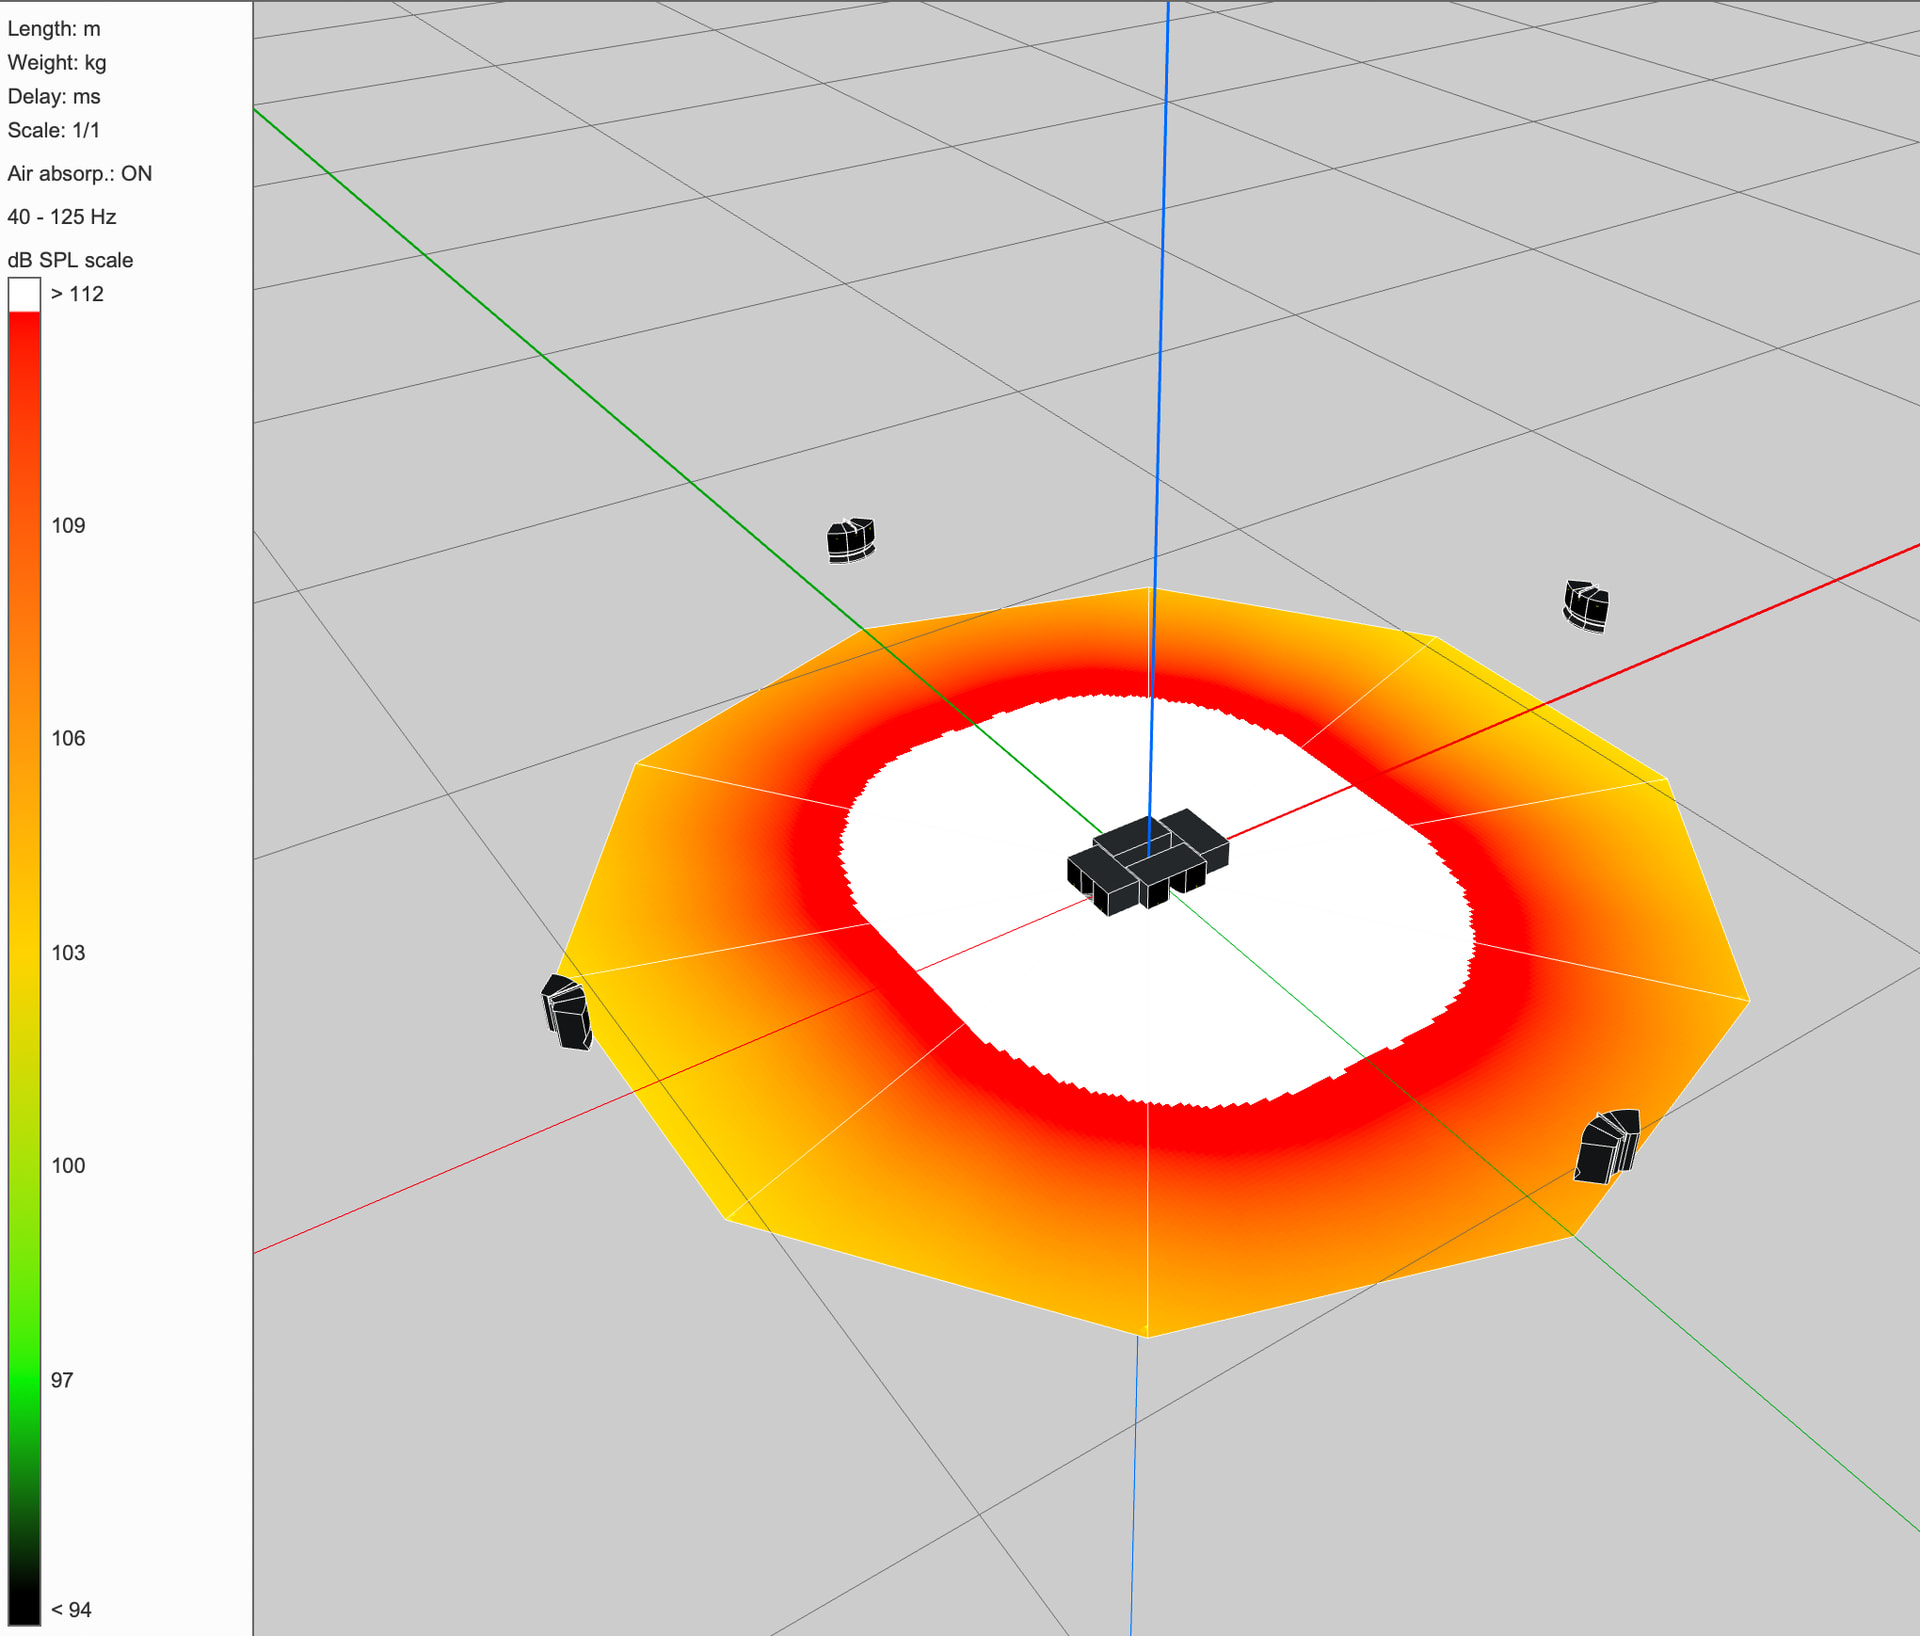
Task: Click the white >112 swatch in legend
Action: pos(24,294)
